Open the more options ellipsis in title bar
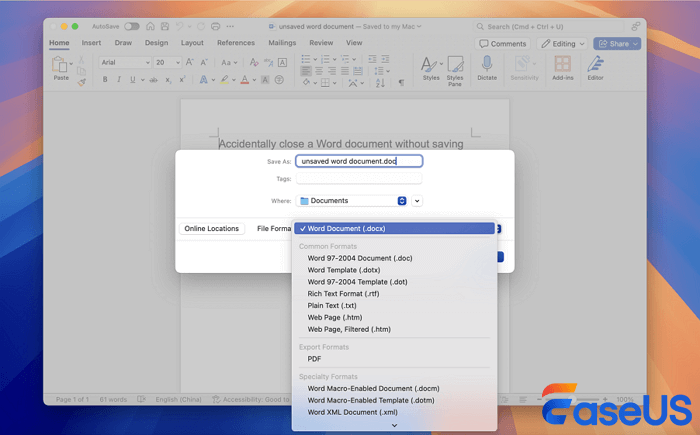The width and height of the screenshot is (700, 435). [x=230, y=26]
